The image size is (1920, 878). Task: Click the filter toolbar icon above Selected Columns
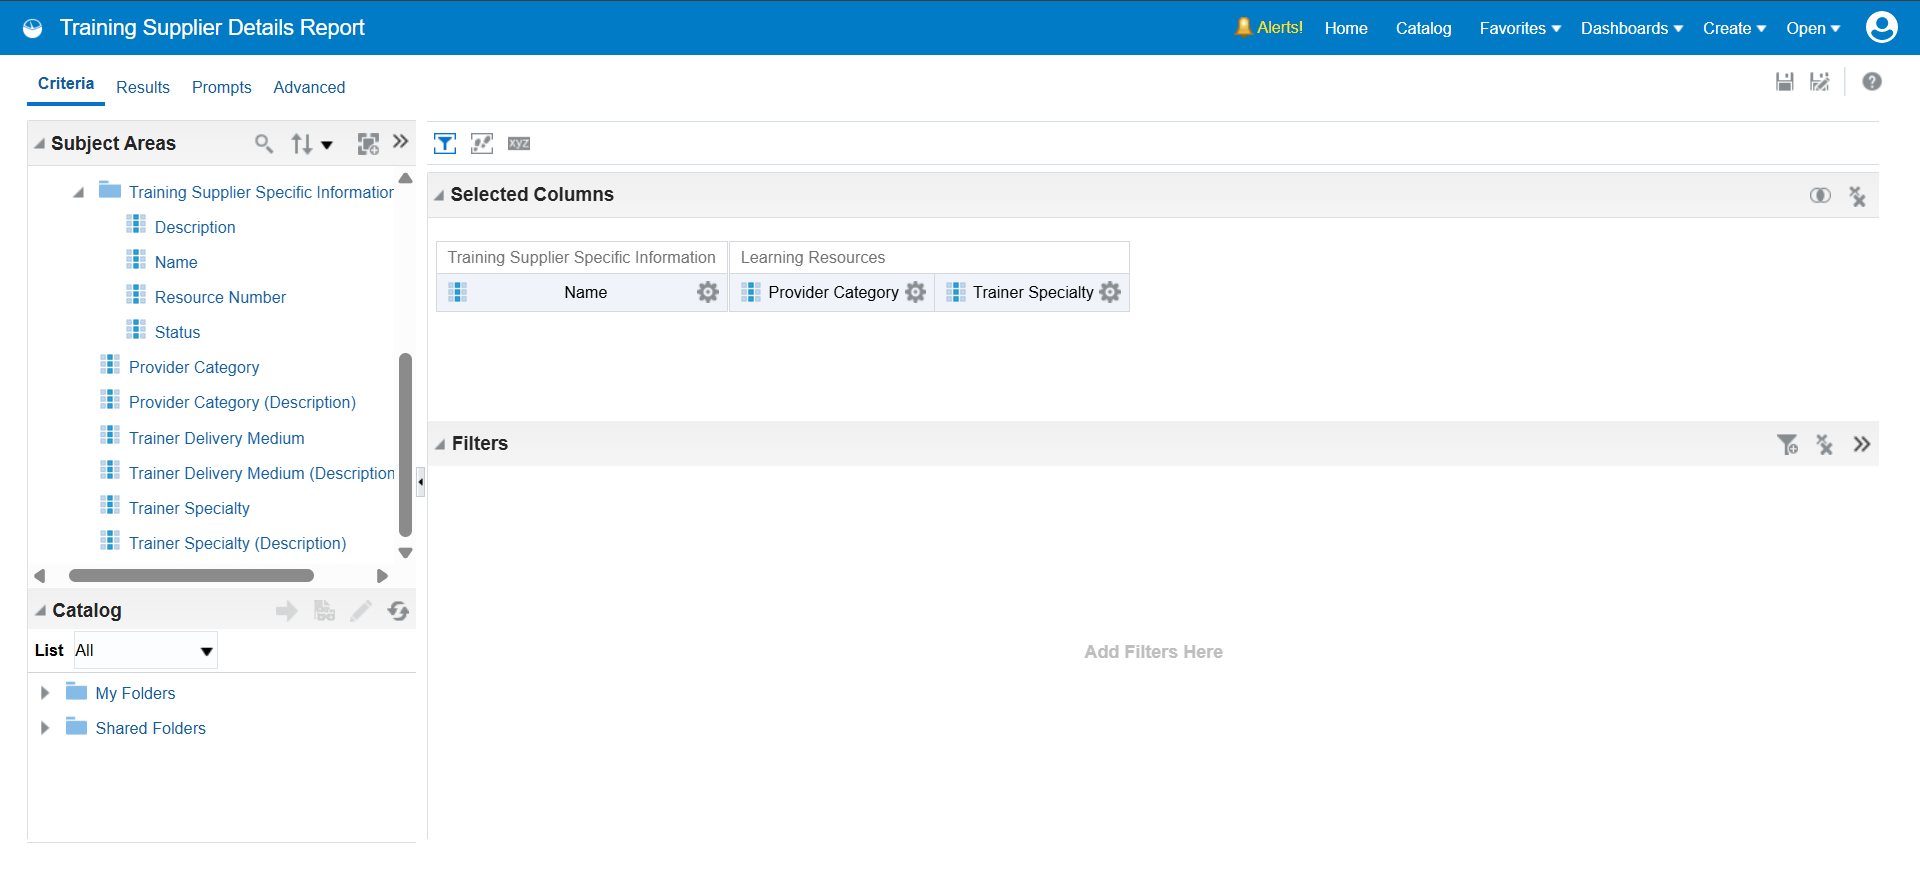(x=445, y=144)
